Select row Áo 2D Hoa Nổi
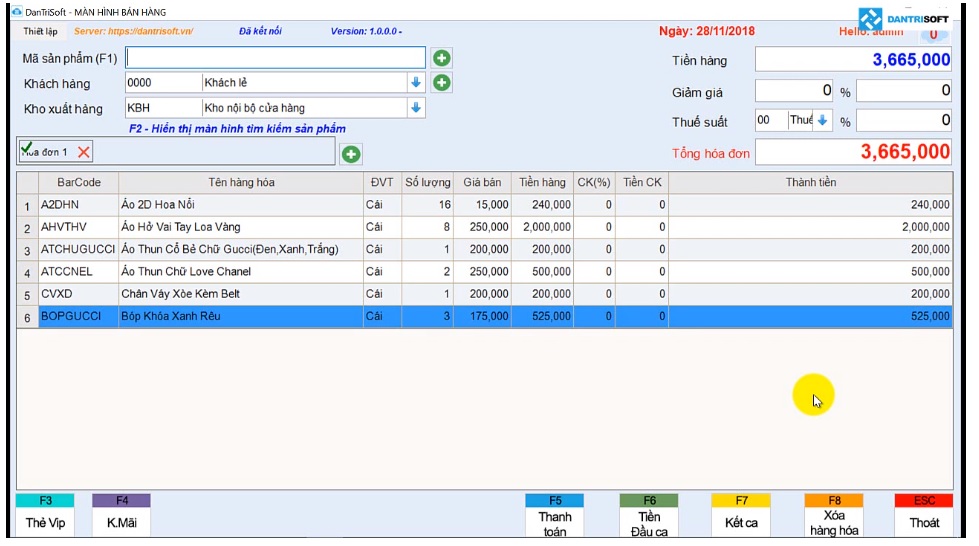Screen dimensions: 979x546 click(485, 205)
